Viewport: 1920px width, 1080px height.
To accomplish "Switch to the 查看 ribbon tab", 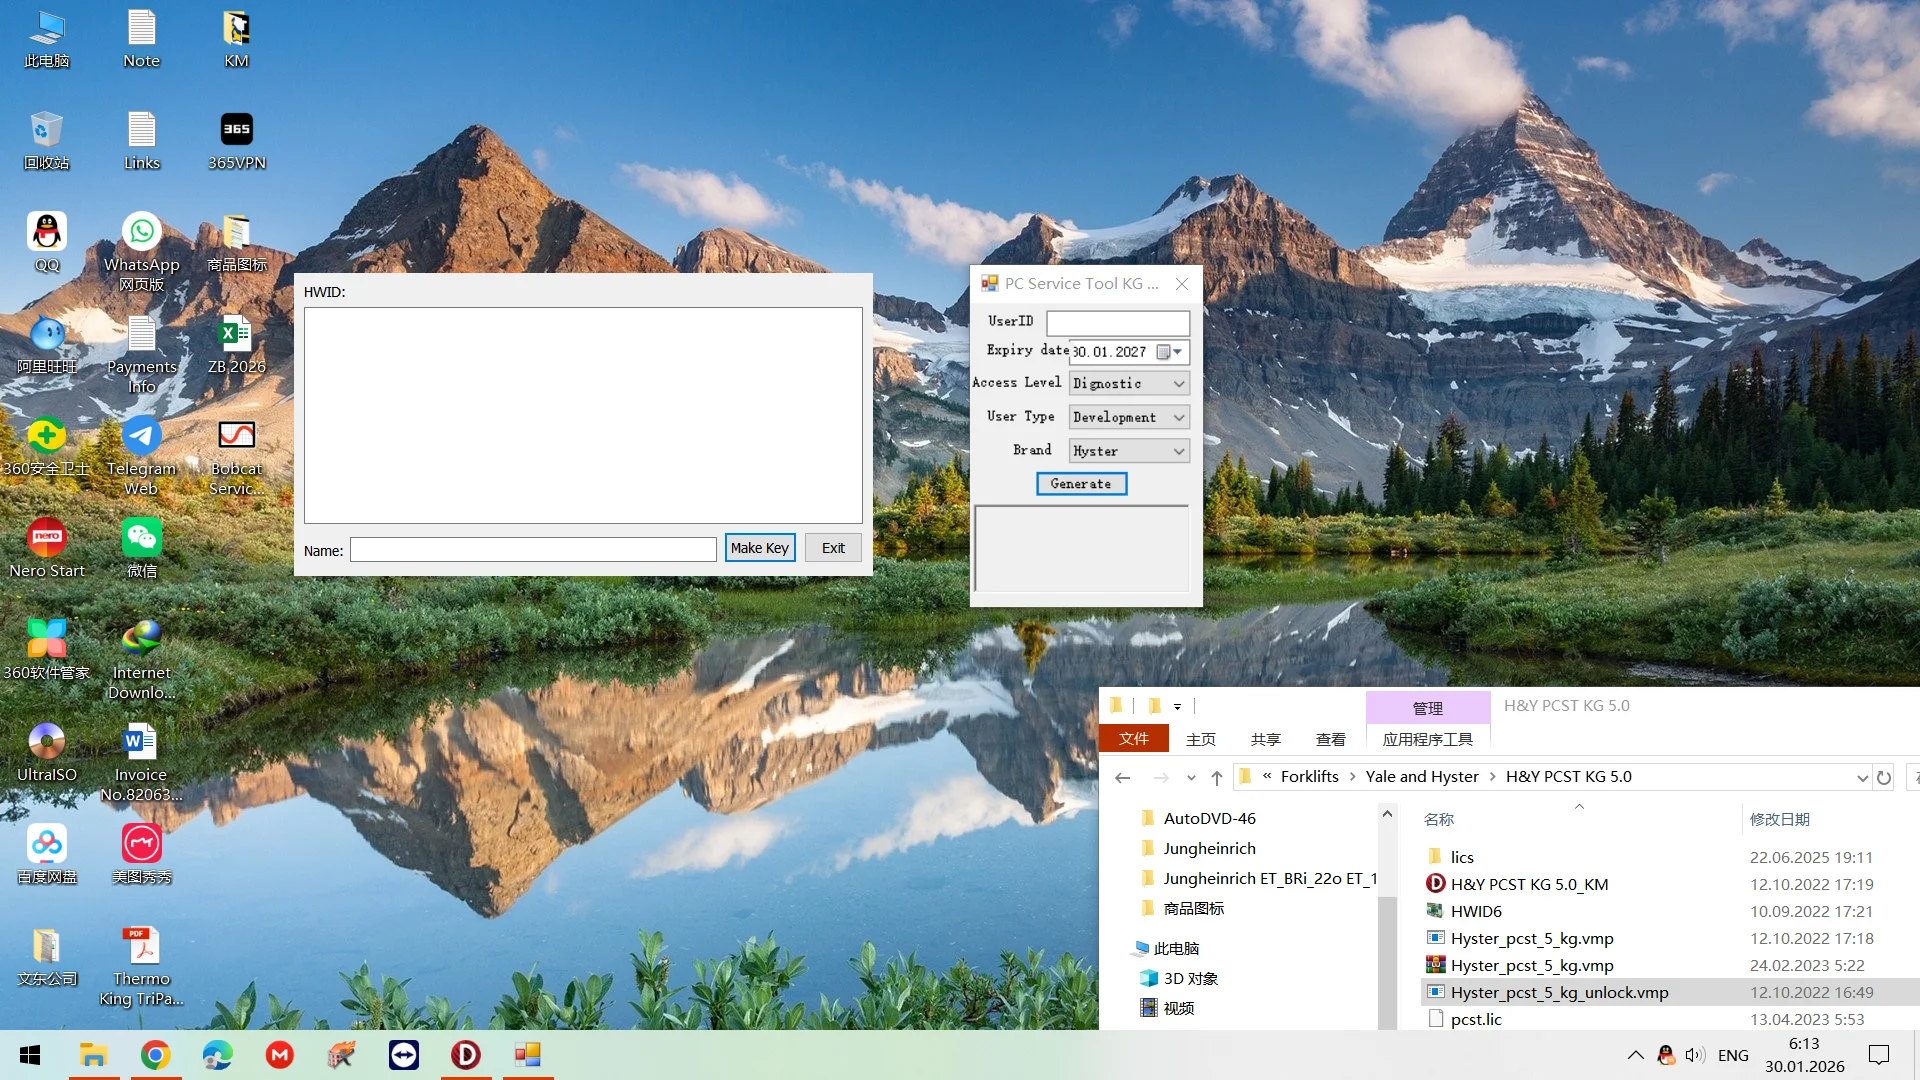I will (1331, 739).
